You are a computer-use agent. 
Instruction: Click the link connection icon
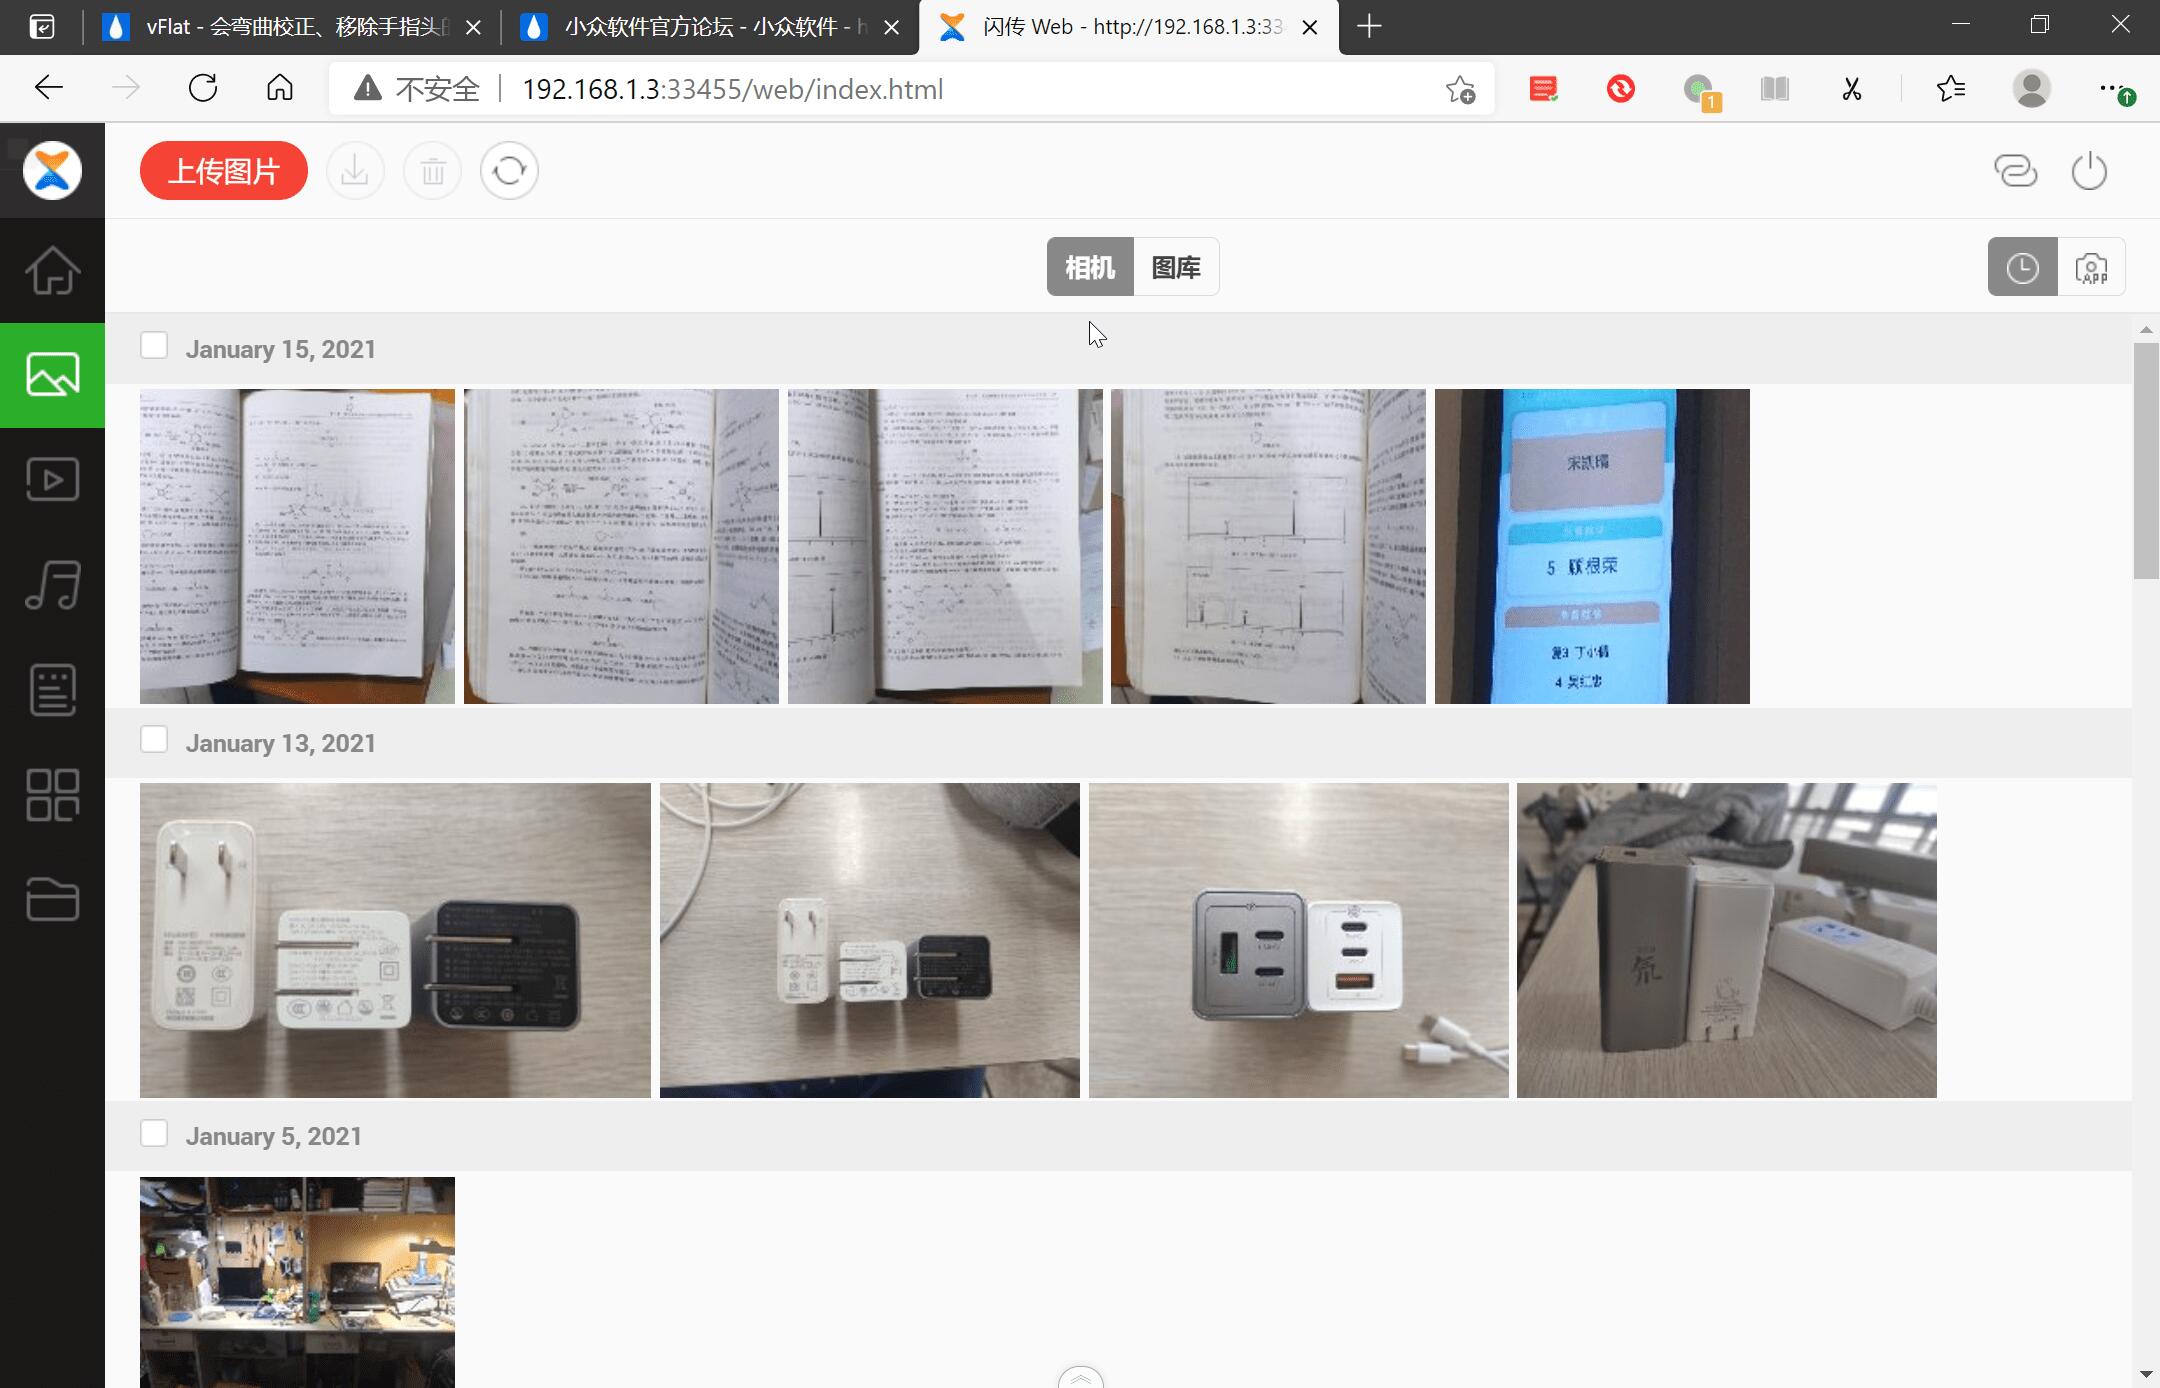[x=2015, y=171]
